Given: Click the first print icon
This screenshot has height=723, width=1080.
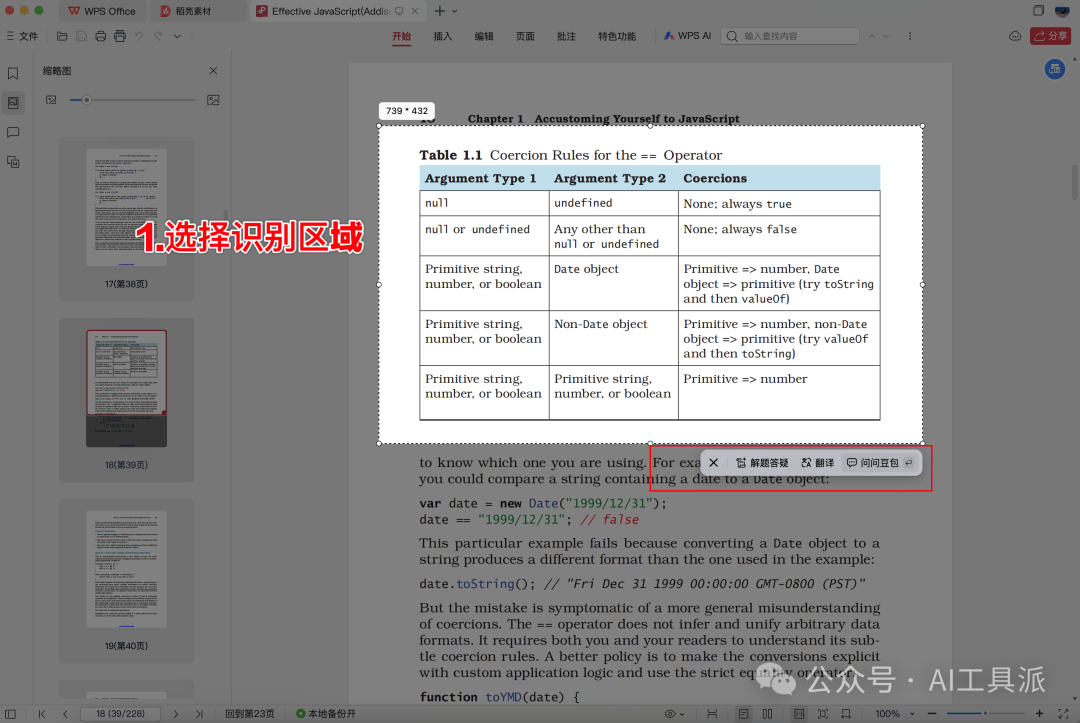Looking at the screenshot, I should coord(101,36).
